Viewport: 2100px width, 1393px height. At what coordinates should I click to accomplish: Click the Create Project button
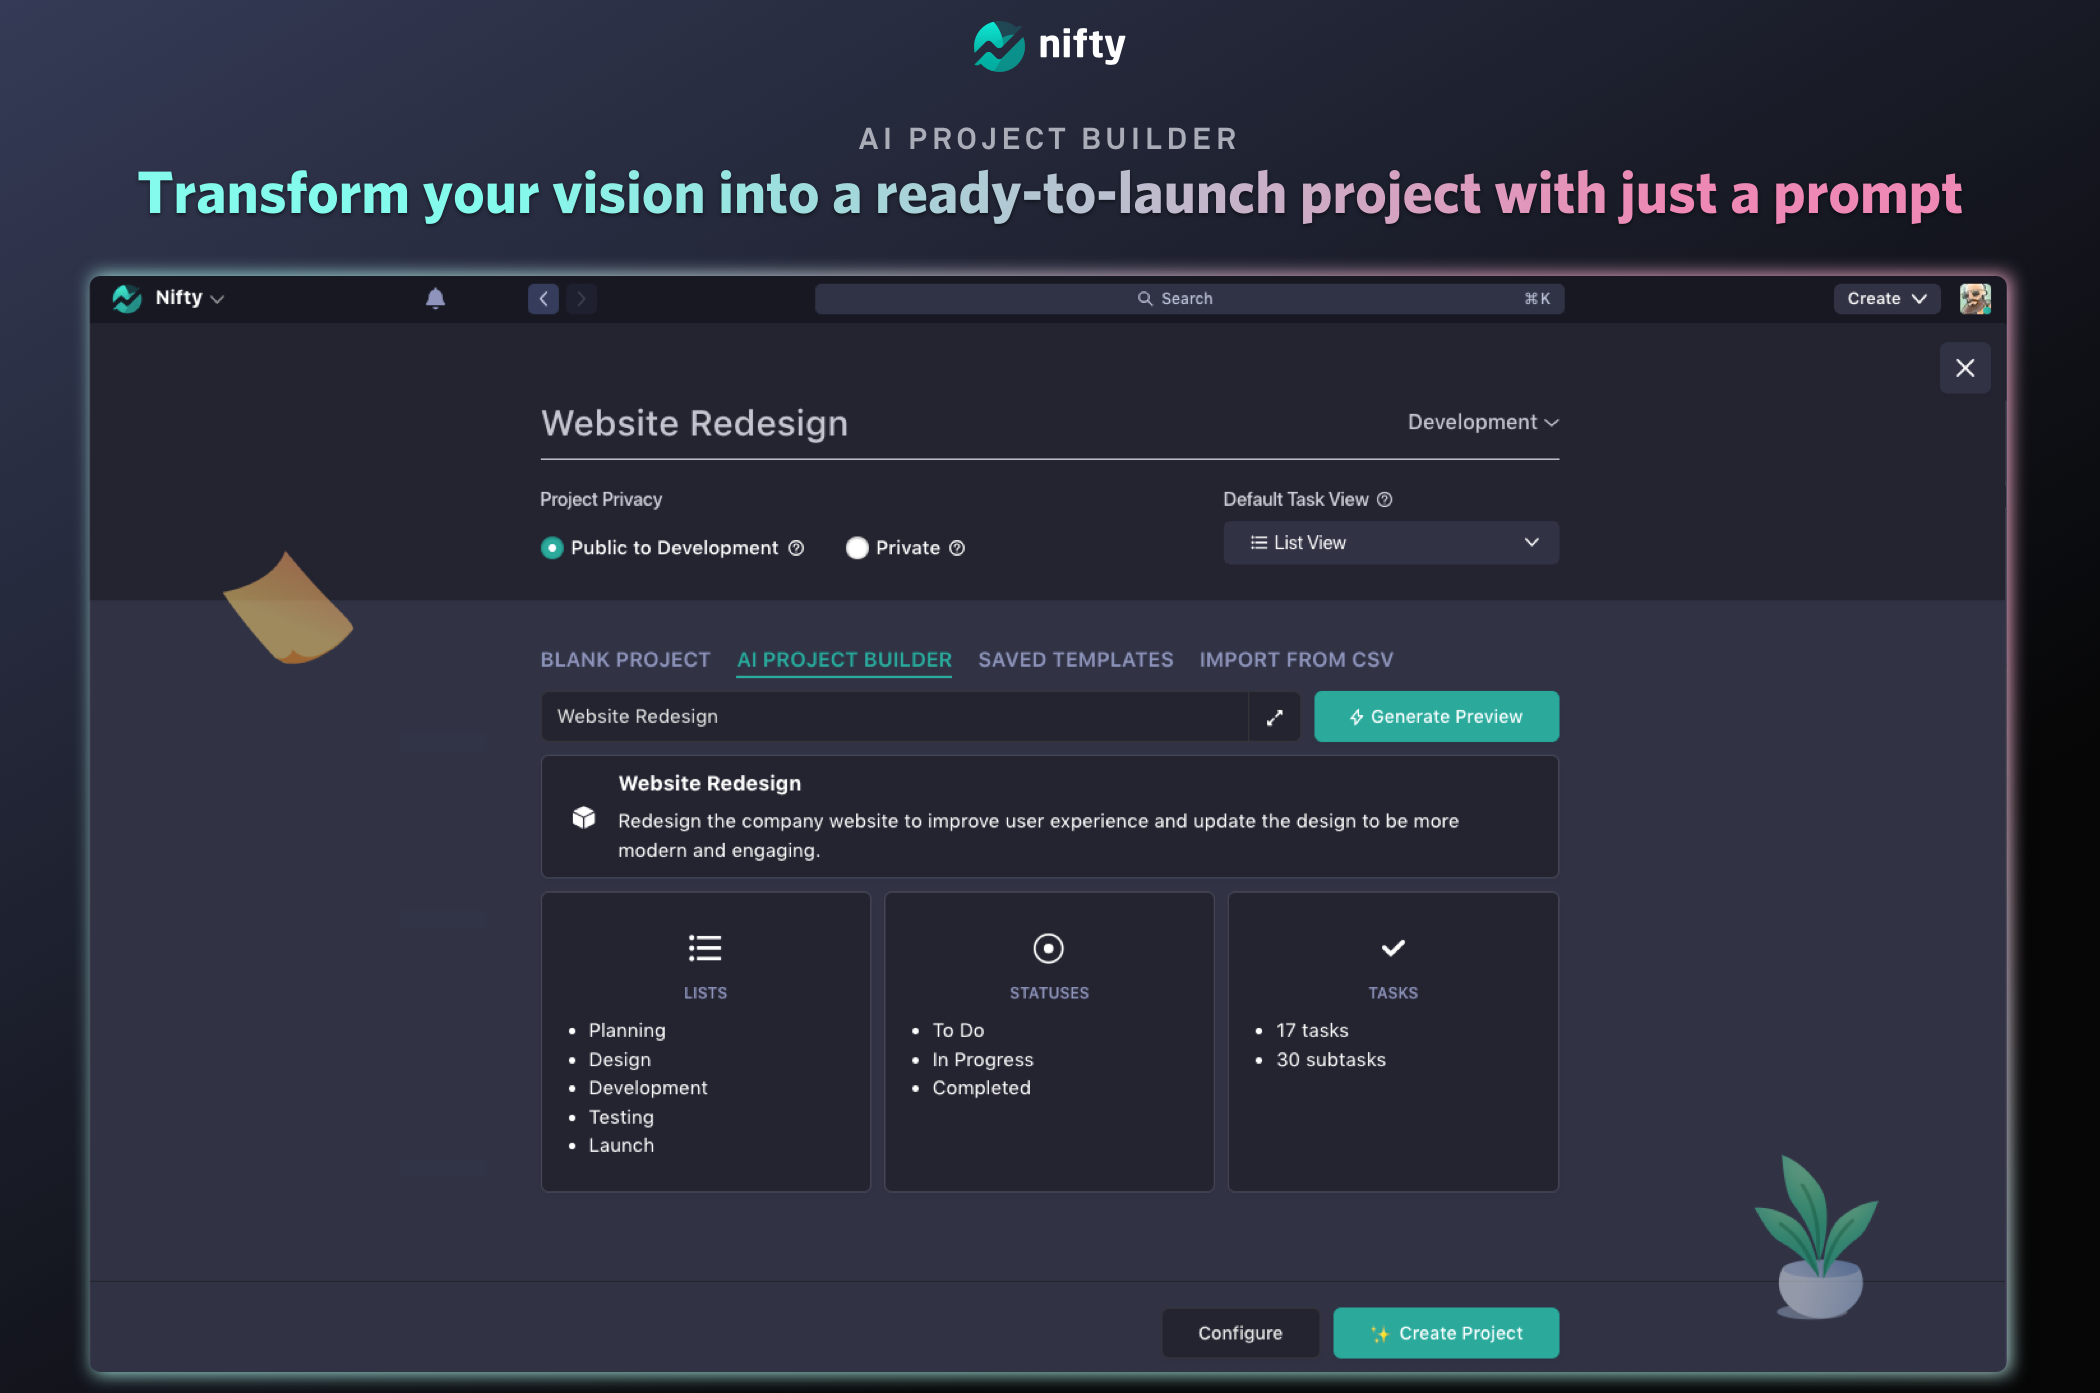pyautogui.click(x=1446, y=1333)
